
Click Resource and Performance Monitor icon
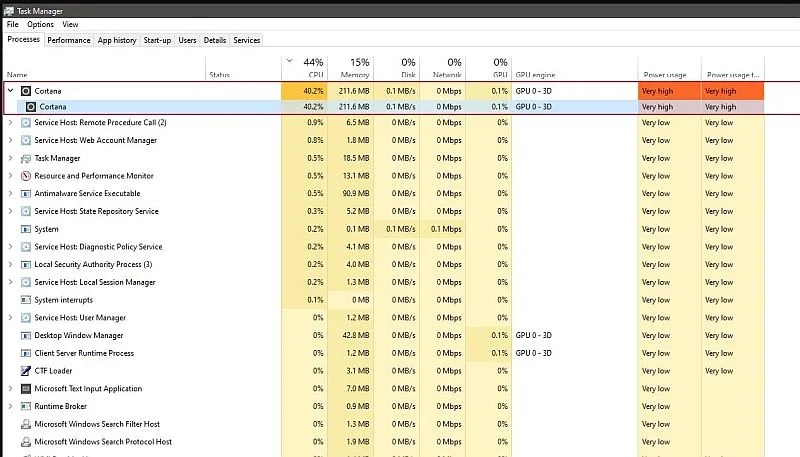tap(26, 176)
